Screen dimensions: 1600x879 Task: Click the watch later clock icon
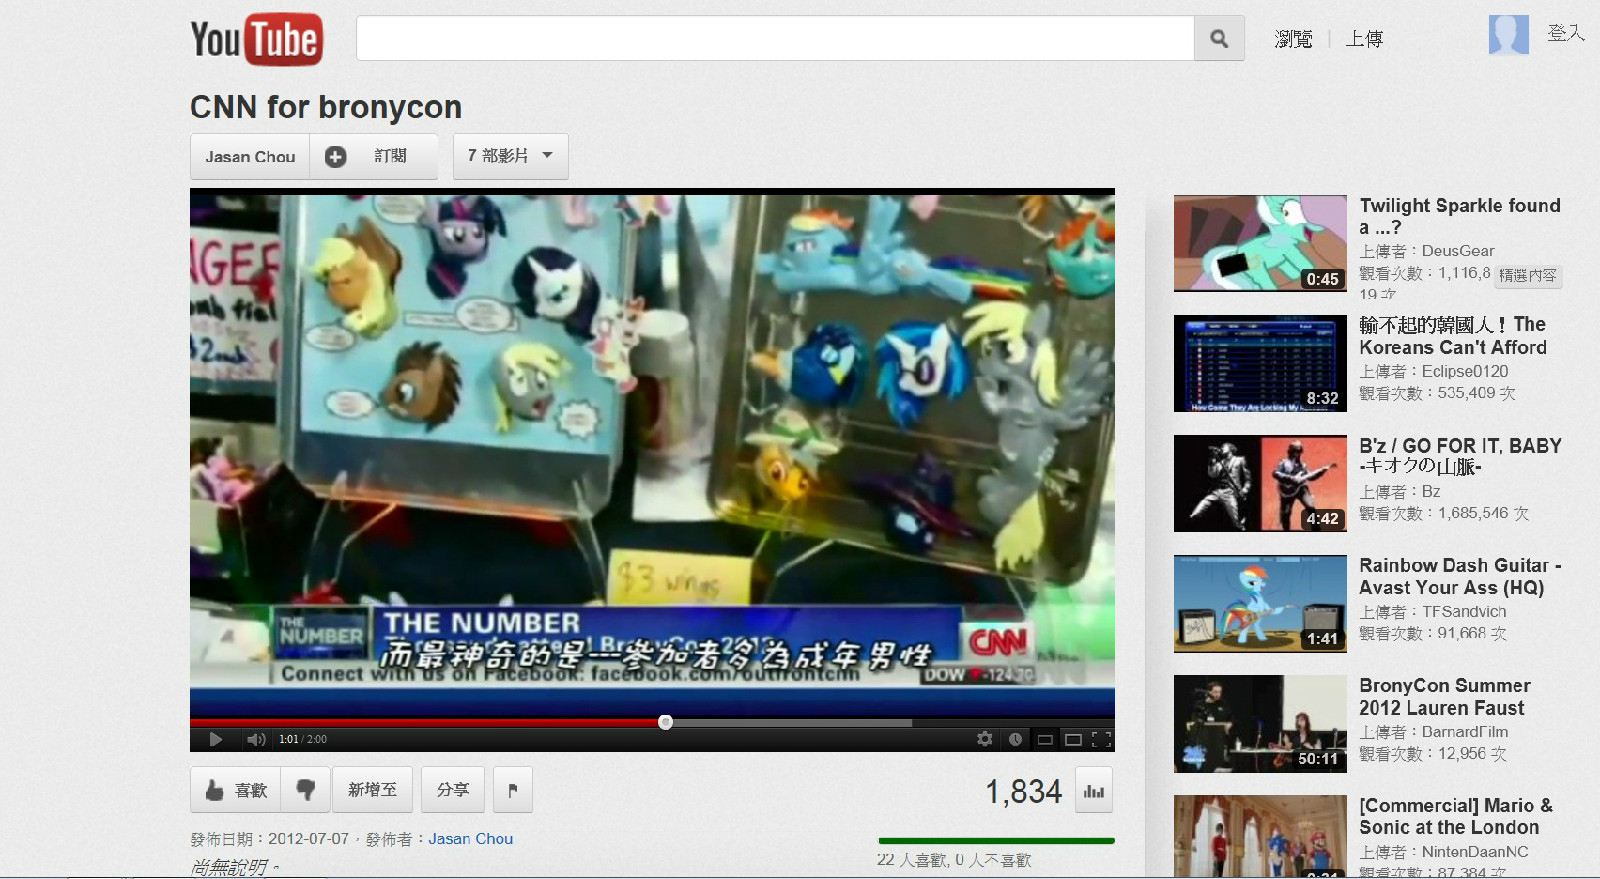[x=1015, y=739]
